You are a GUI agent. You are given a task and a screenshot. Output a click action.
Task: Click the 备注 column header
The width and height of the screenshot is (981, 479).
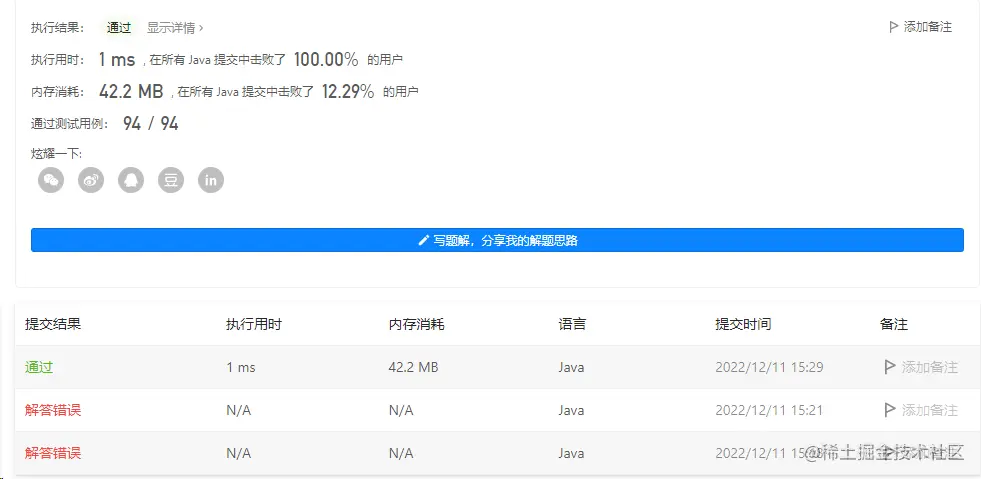(893, 325)
